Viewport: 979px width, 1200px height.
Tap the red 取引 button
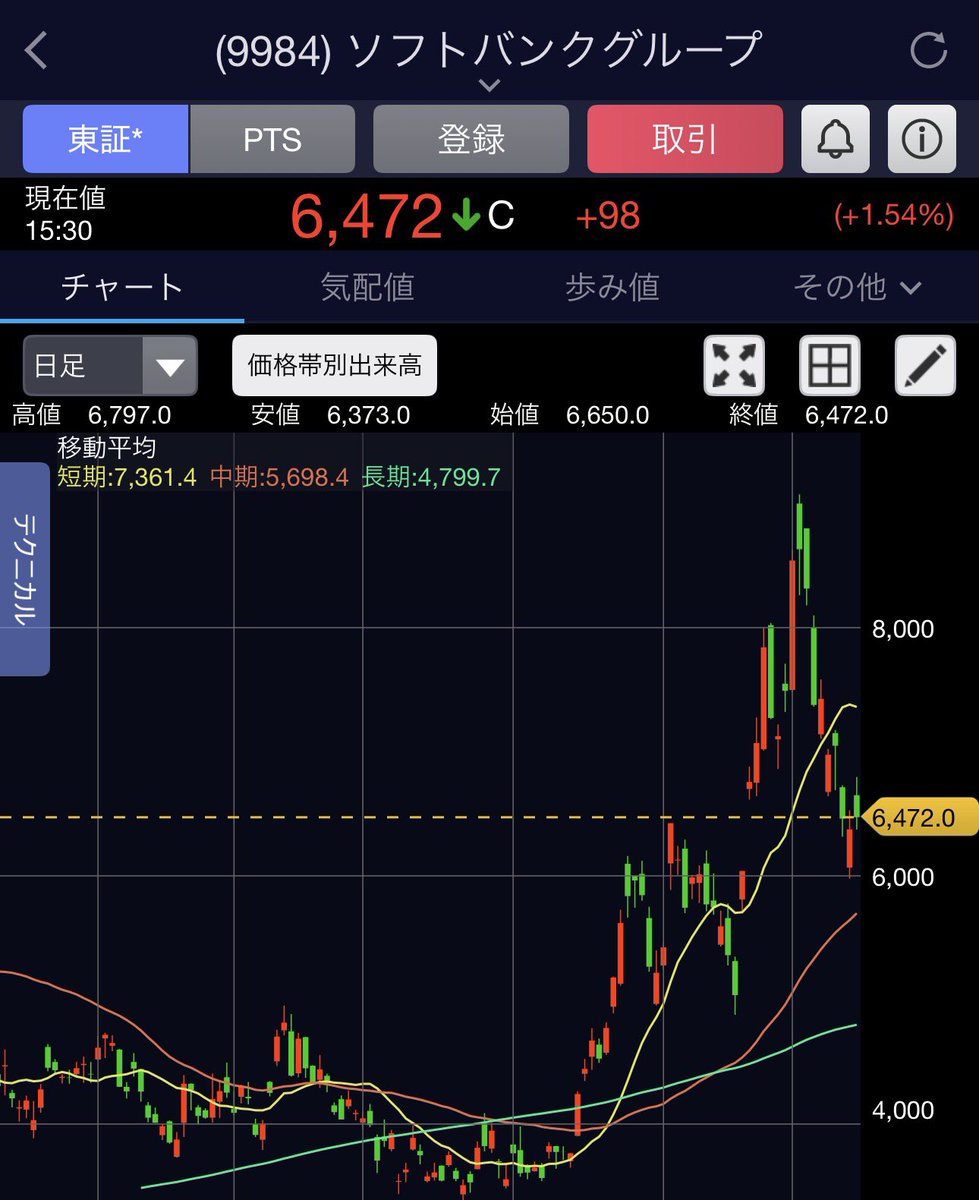(x=685, y=139)
